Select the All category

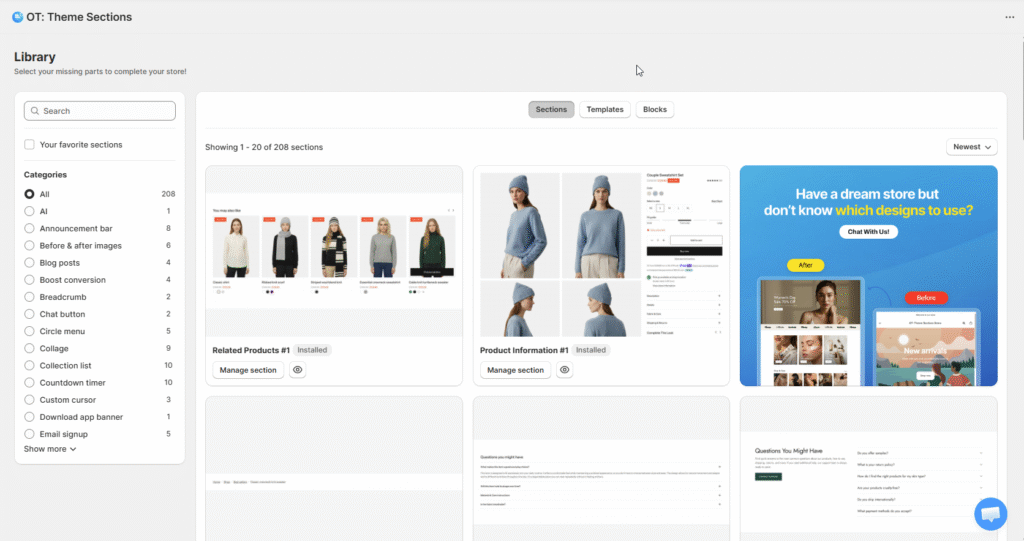[29, 194]
